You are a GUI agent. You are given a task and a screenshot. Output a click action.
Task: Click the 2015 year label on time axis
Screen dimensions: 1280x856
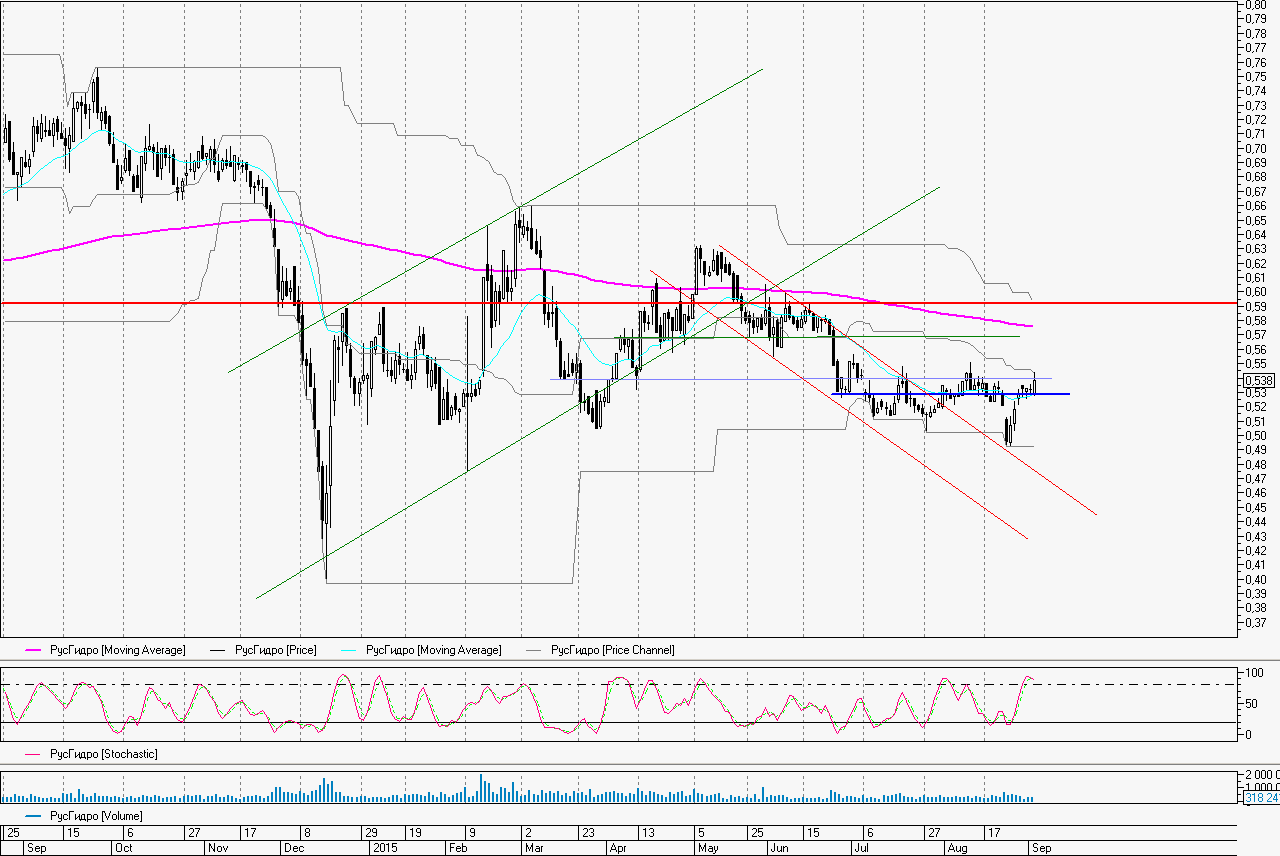pos(385,847)
